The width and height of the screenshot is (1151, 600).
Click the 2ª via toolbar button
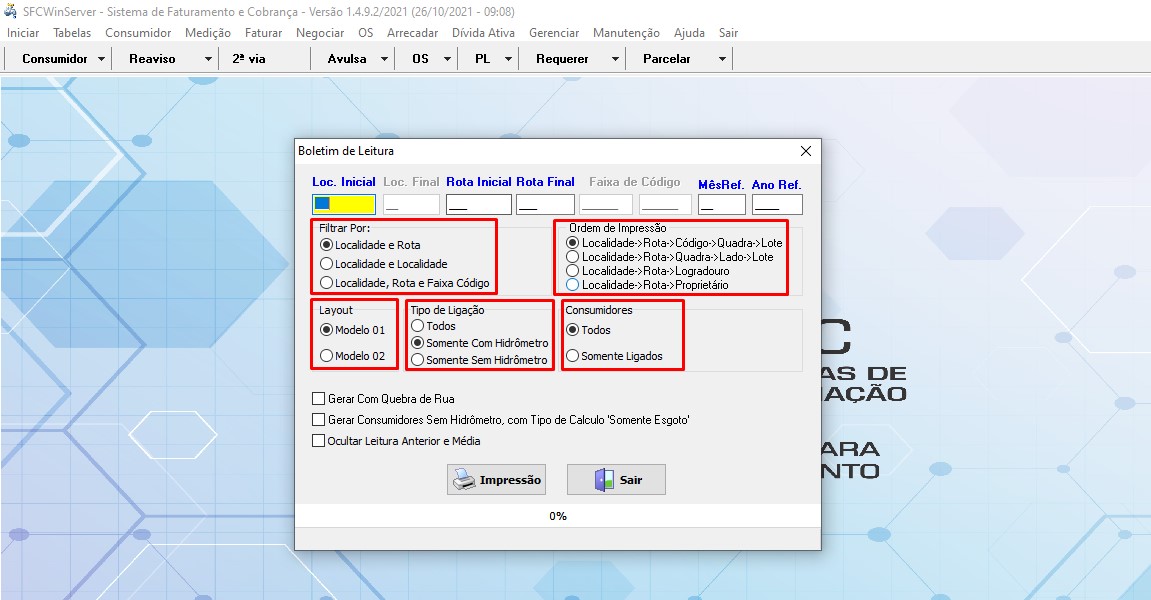249,59
